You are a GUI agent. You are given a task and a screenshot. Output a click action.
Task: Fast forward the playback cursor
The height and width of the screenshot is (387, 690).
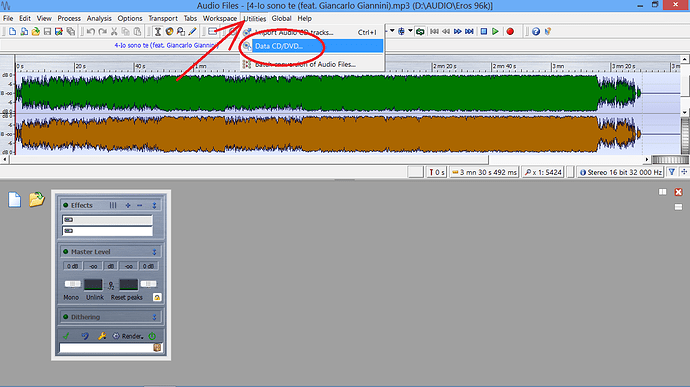[458, 32]
